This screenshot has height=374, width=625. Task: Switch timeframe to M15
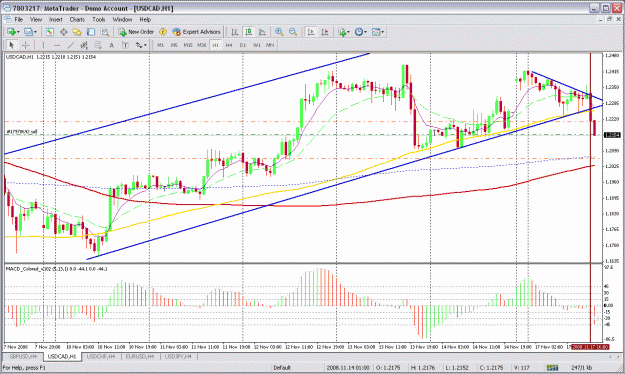[x=188, y=45]
